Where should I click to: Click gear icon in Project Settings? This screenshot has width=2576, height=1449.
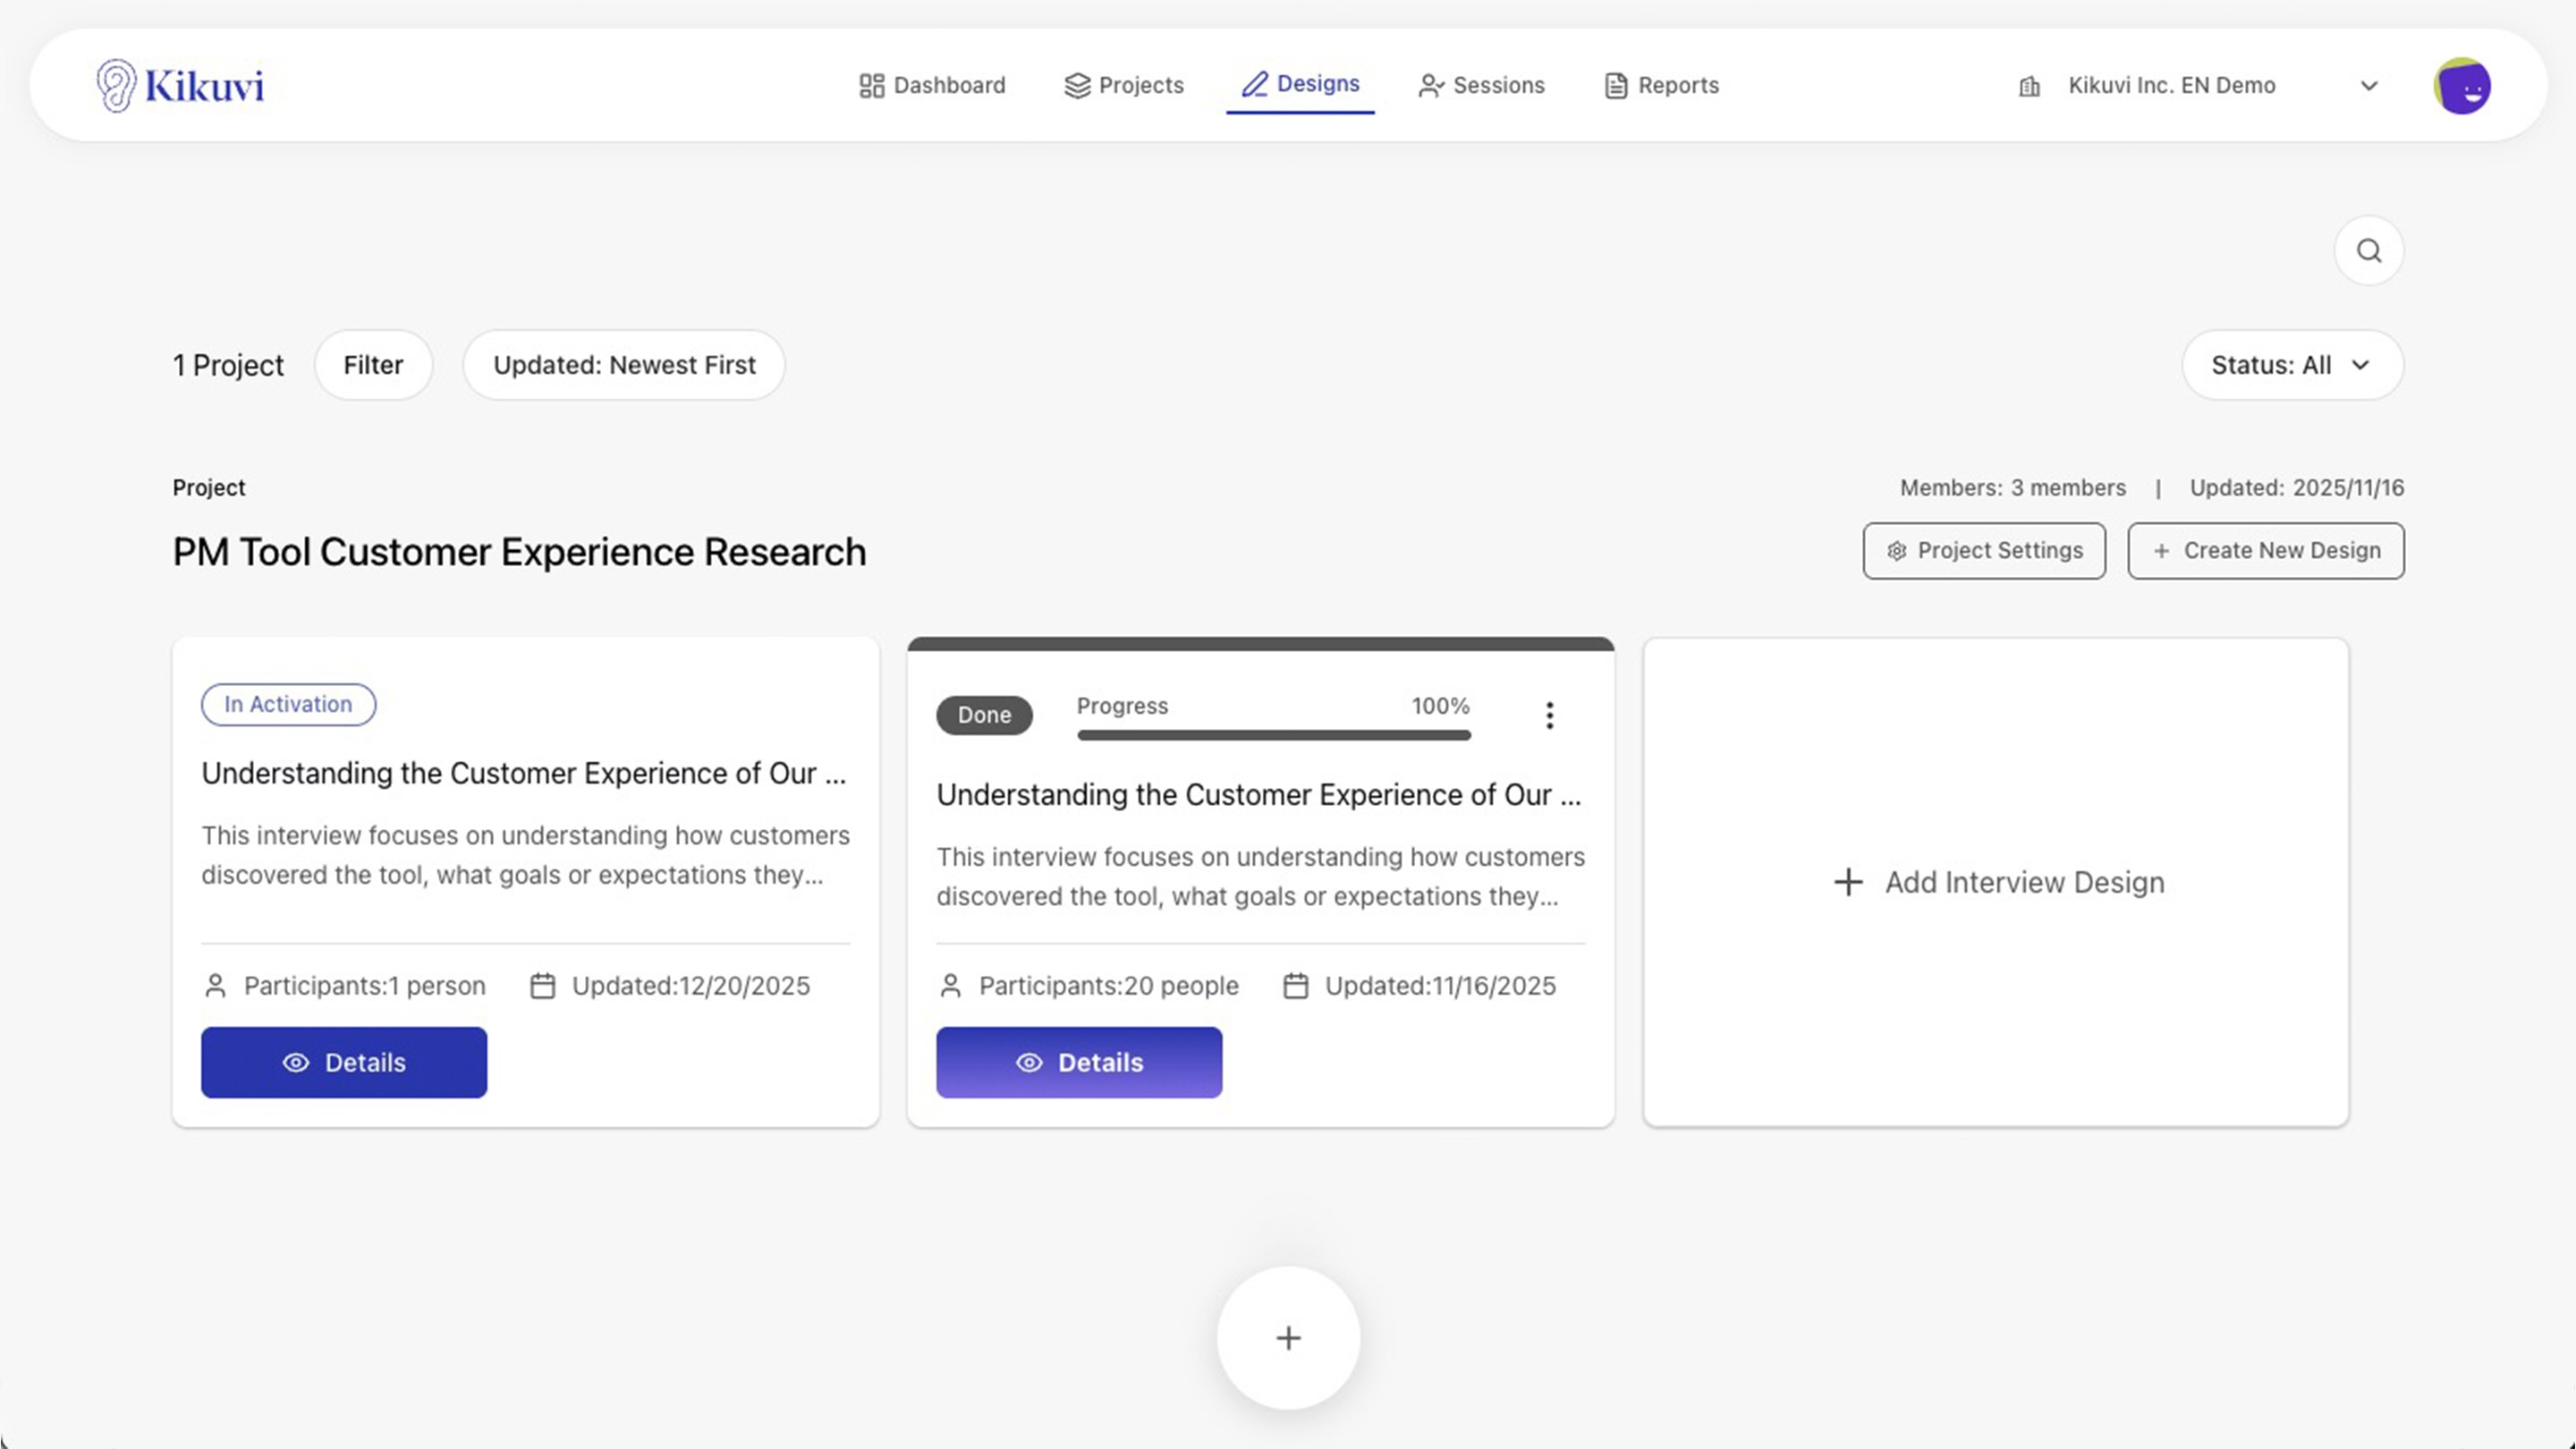pyautogui.click(x=1896, y=551)
